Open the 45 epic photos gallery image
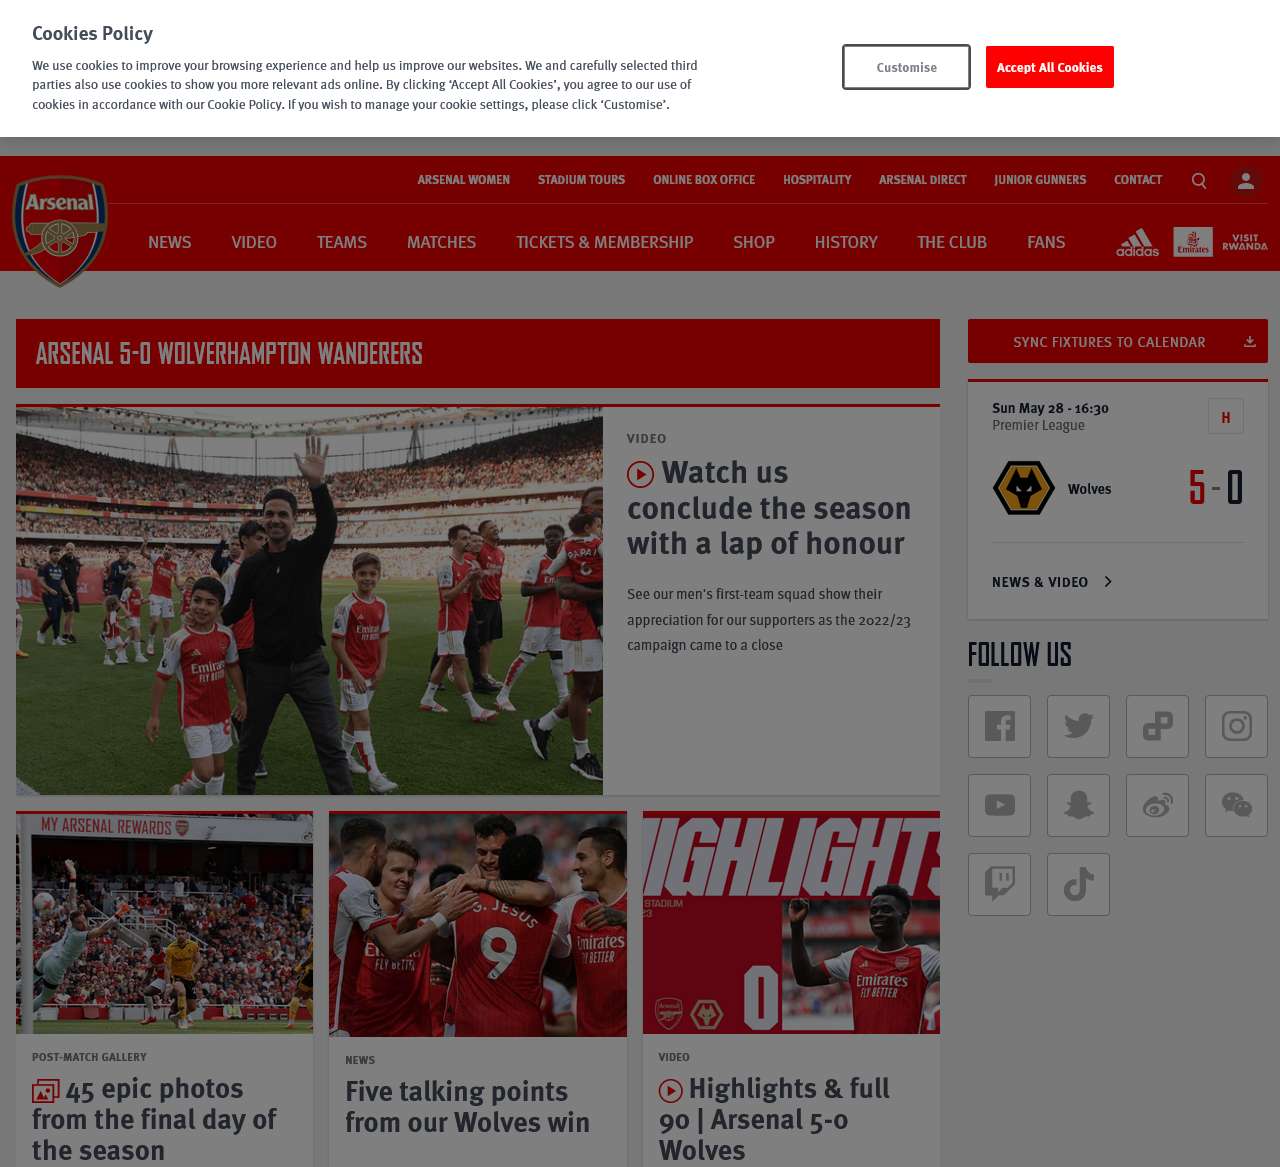 click(x=164, y=922)
